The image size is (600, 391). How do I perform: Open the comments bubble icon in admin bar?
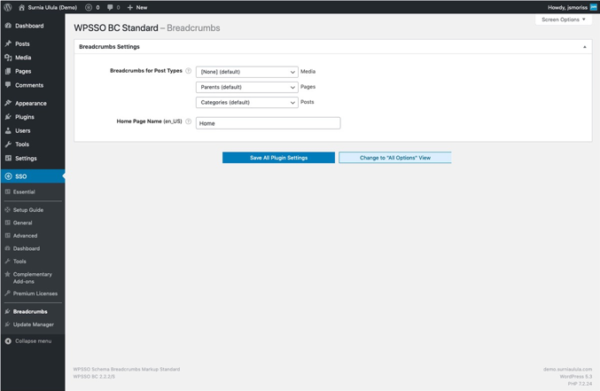click(x=110, y=7)
